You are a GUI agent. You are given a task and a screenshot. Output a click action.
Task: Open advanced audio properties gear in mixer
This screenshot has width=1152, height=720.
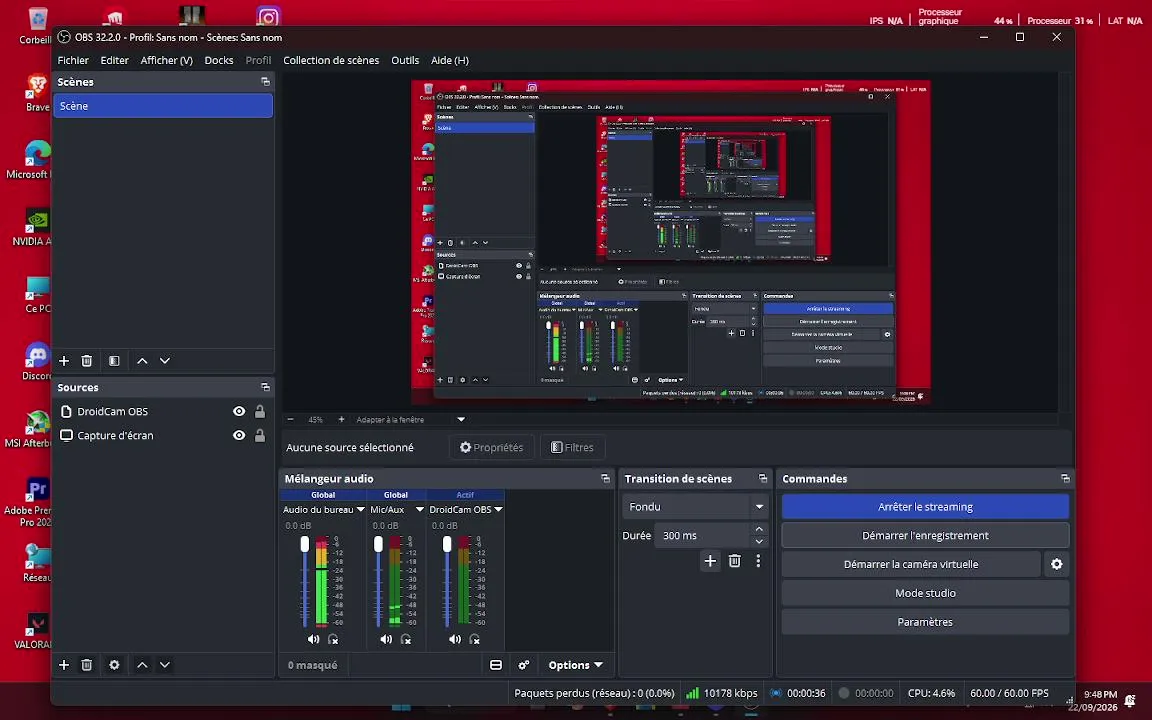tap(524, 665)
